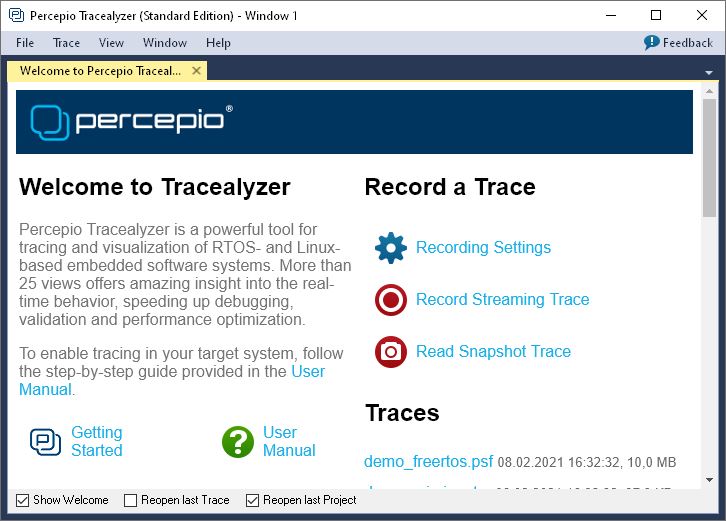Viewport: 726px width, 521px height.
Task: Click the Feedback speech bubble icon
Action: point(651,43)
